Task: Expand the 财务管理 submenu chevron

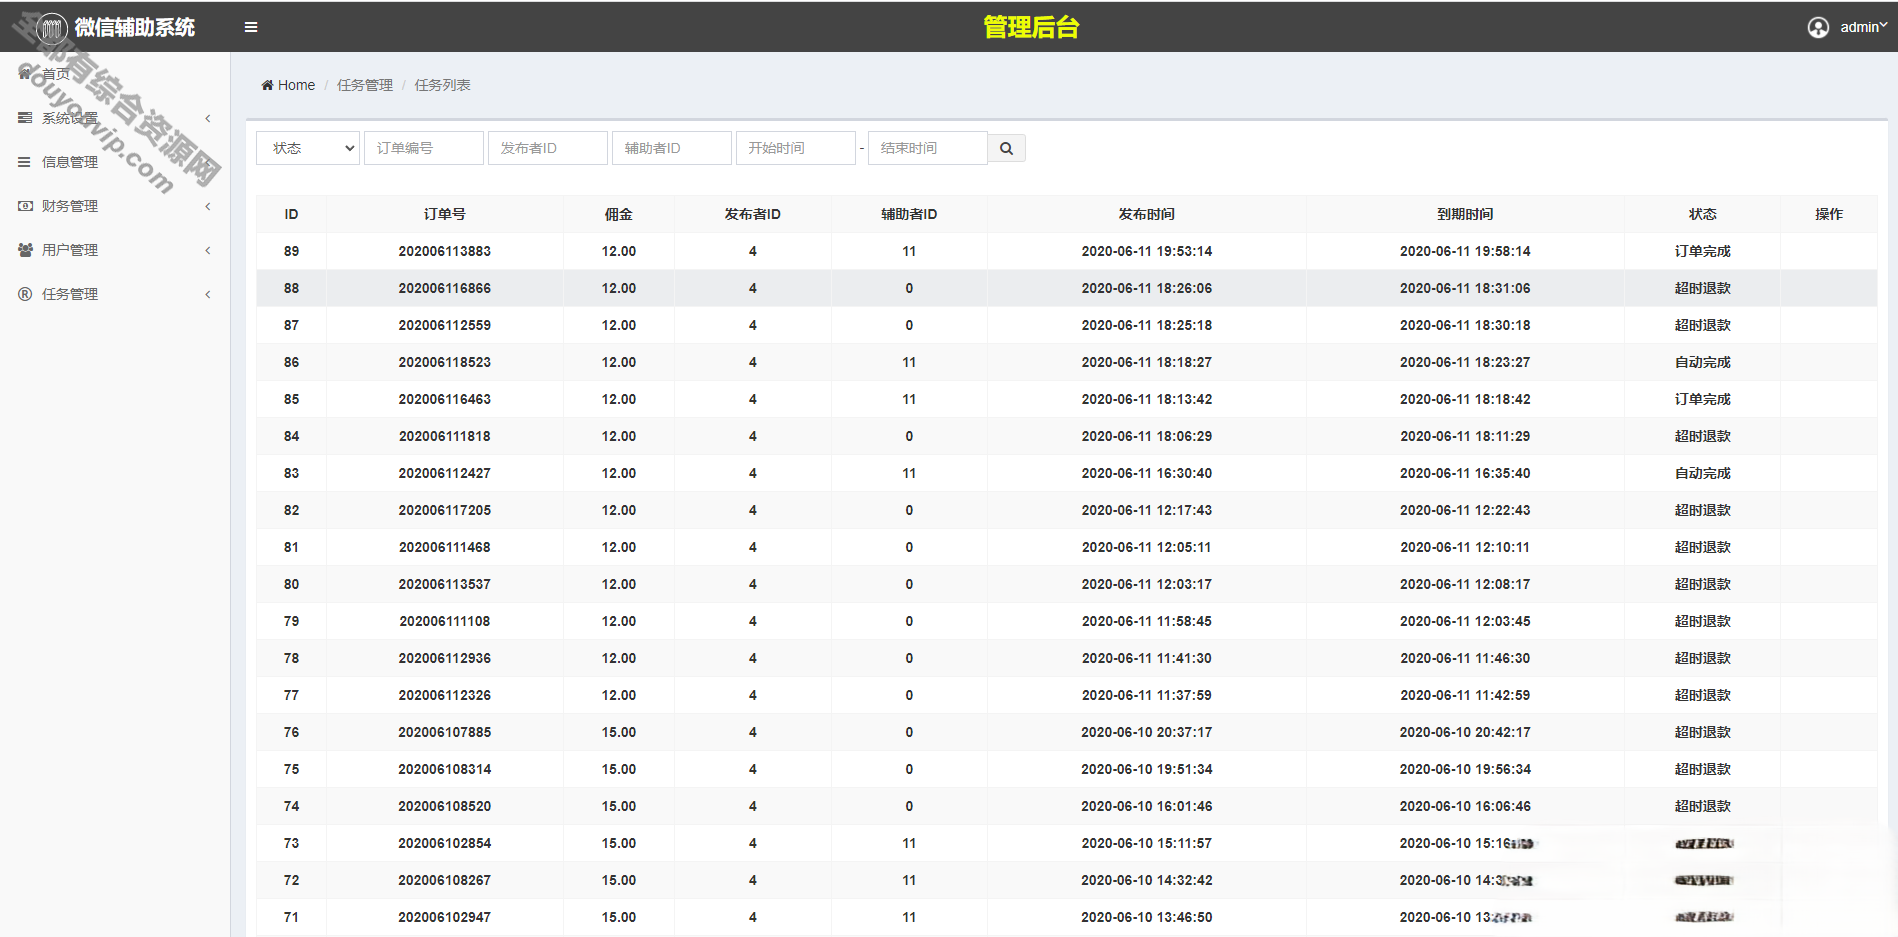Action: pos(208,206)
